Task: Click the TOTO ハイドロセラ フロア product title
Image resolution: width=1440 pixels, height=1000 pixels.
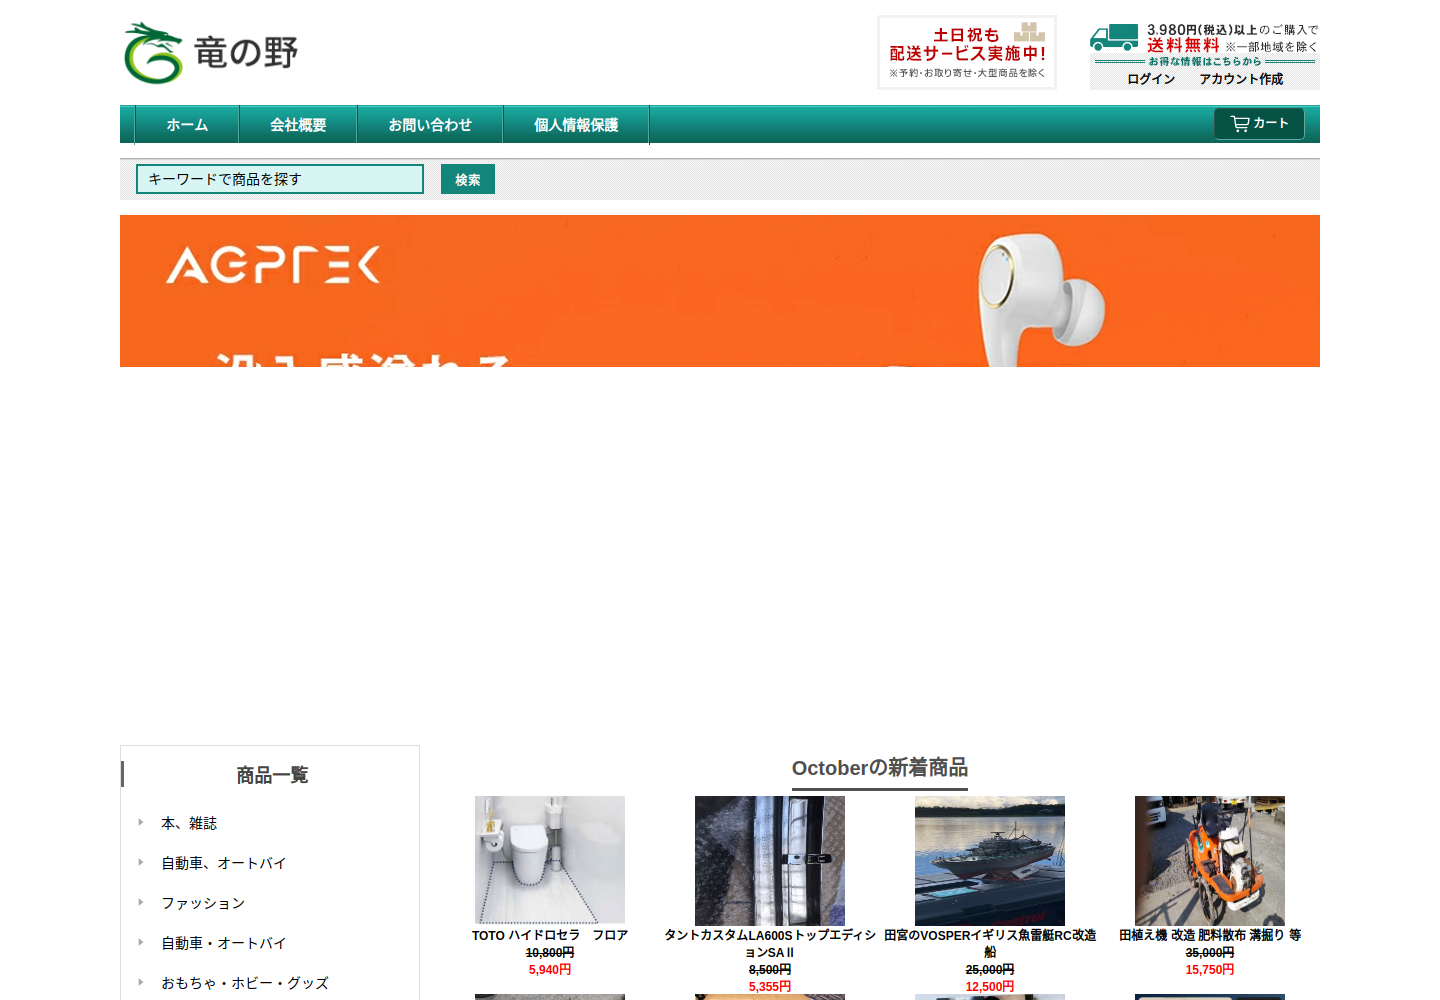Action: [550, 936]
